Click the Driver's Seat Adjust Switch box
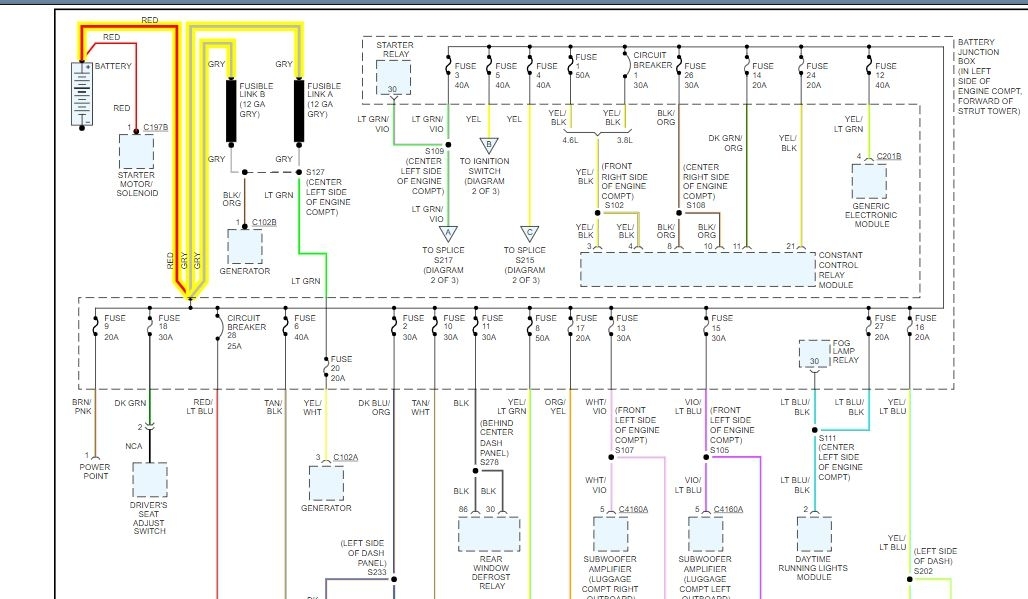The image size is (1028, 599). coord(149,480)
